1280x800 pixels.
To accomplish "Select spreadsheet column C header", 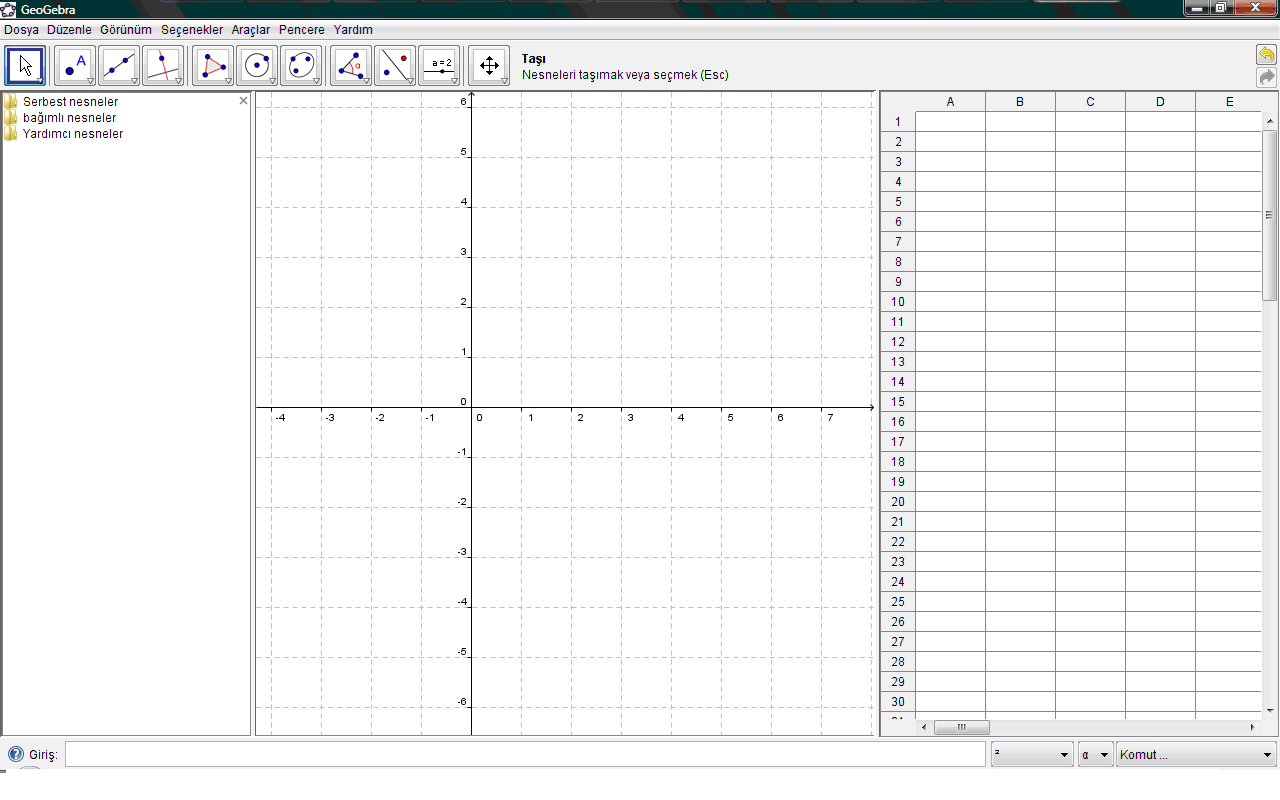I will pos(1090,102).
